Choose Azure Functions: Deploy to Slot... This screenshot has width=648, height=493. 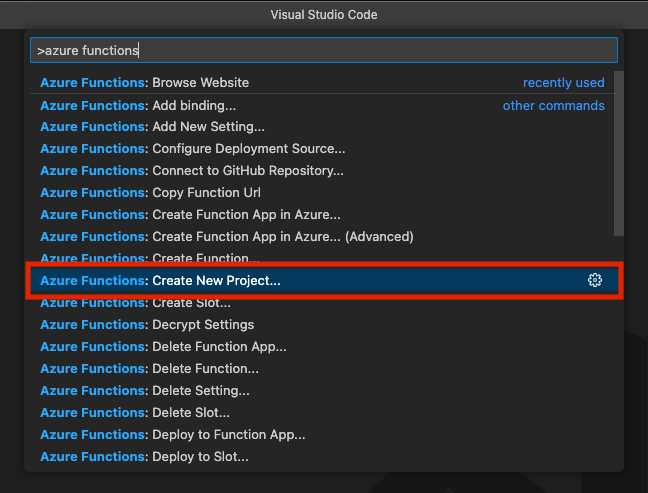tap(324, 456)
